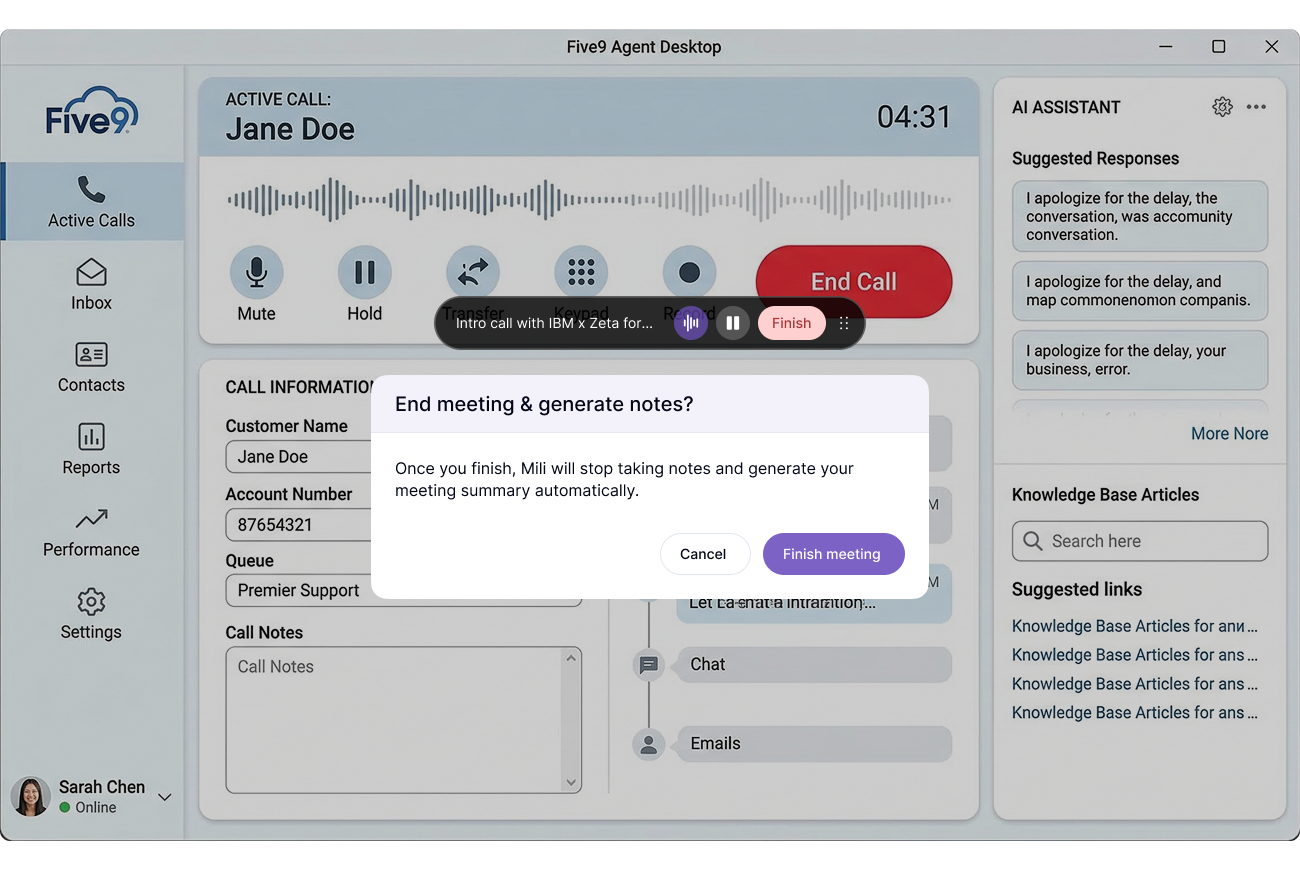The height and width of the screenshot is (870, 1300).
Task: Open Inbox in sidebar
Action: point(92,284)
